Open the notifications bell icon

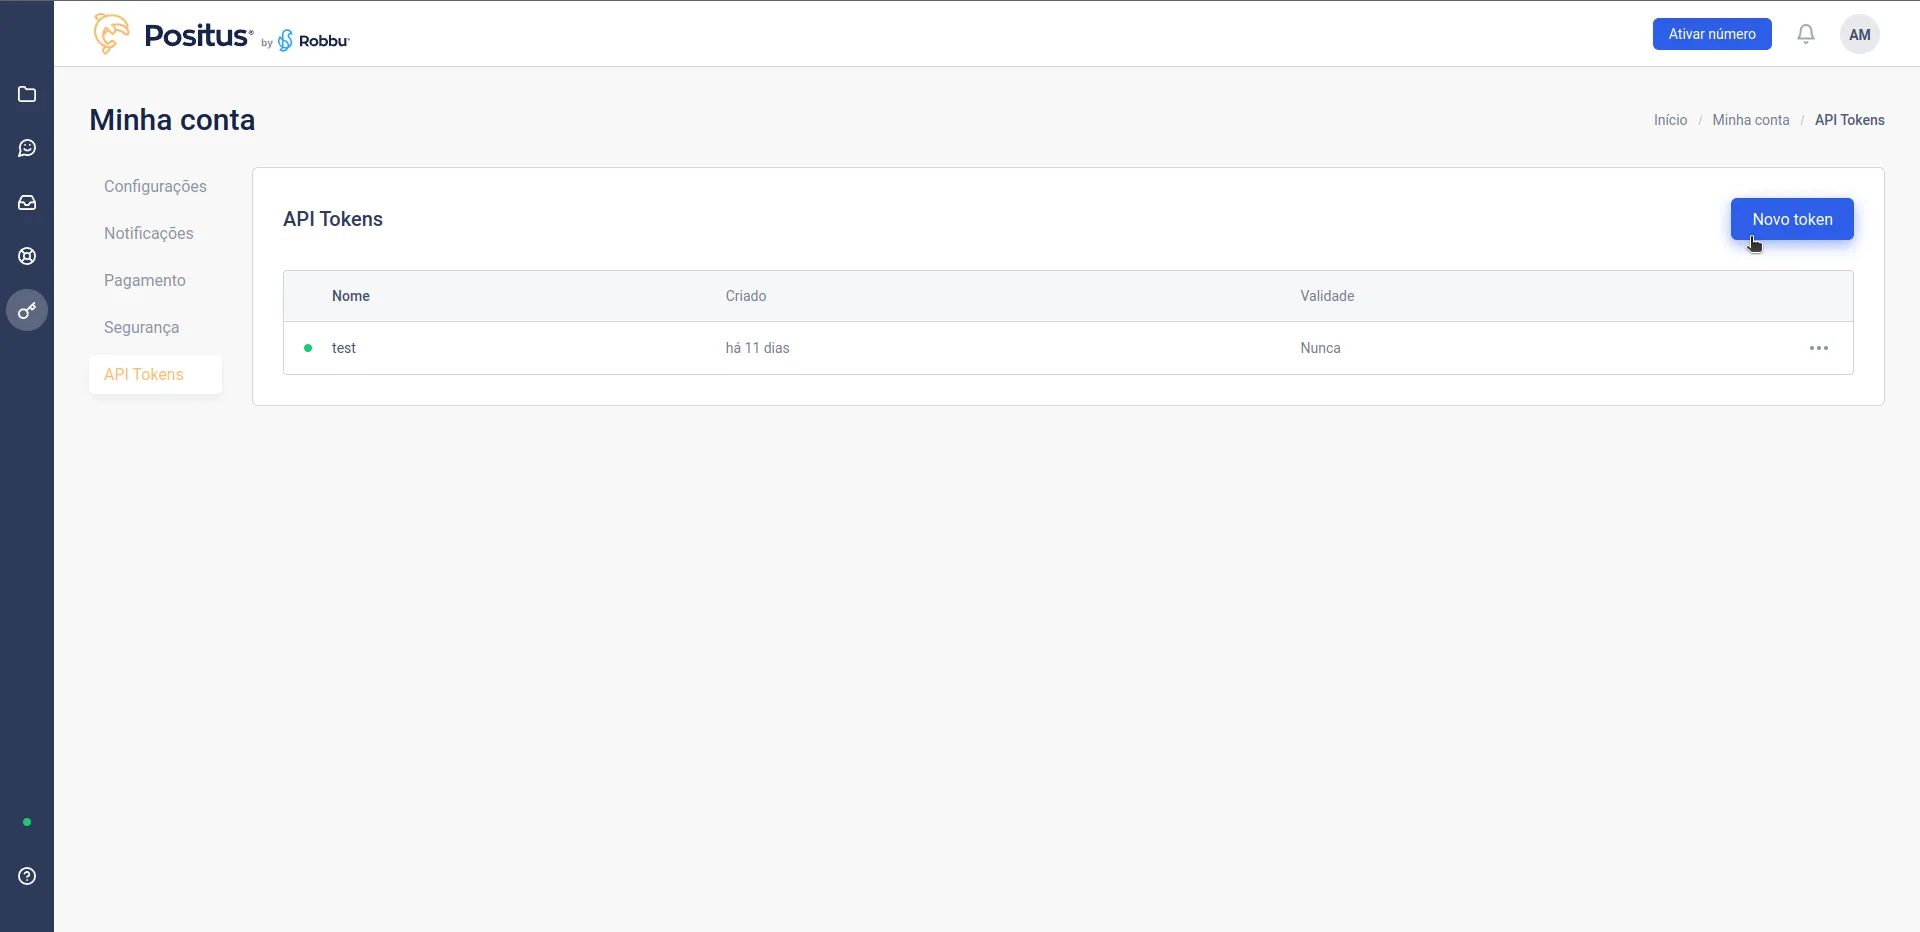tap(1806, 34)
